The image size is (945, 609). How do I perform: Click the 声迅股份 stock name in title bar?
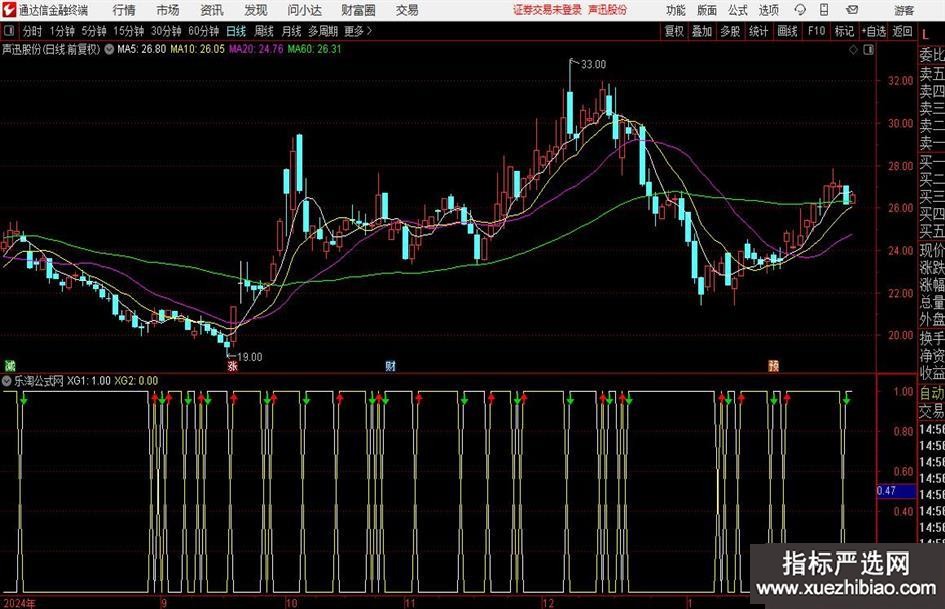[x=608, y=10]
